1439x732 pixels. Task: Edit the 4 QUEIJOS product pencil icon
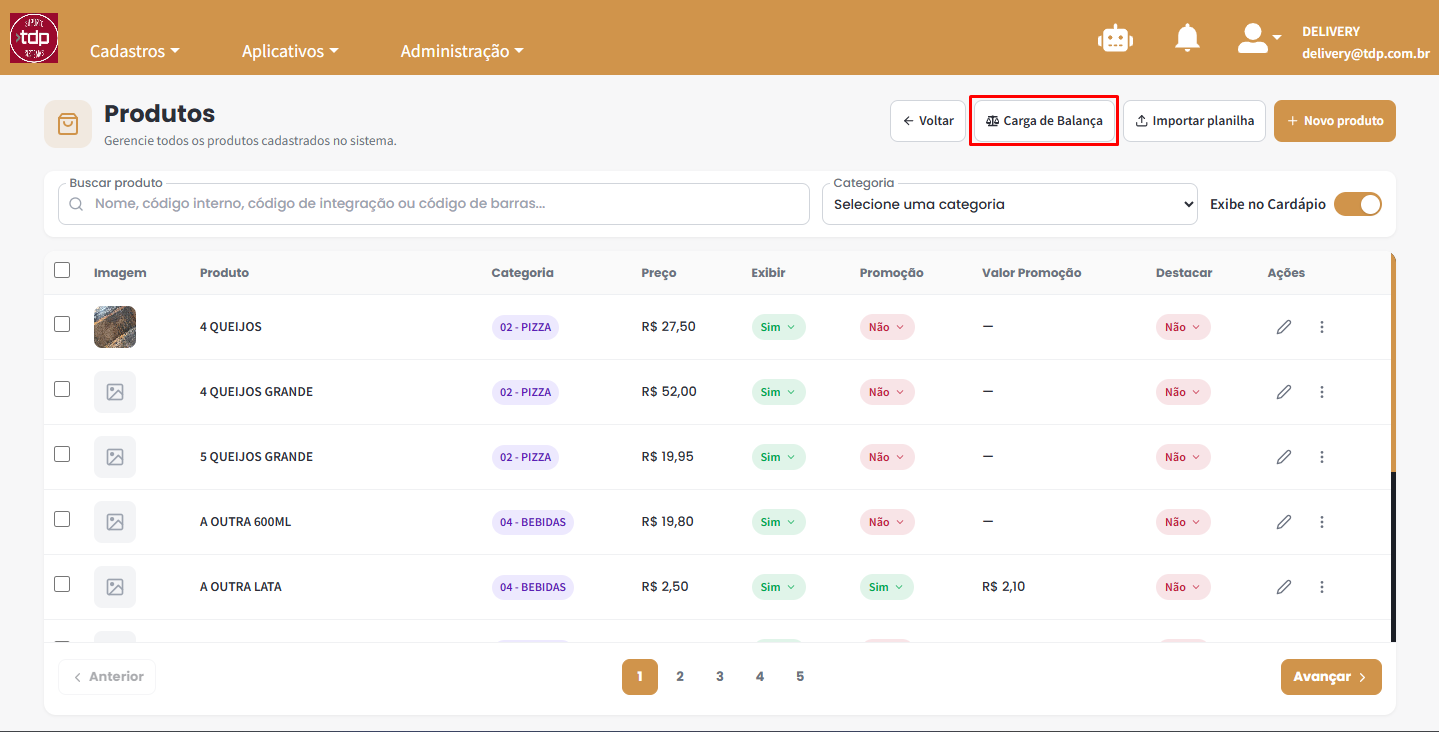click(x=1284, y=327)
